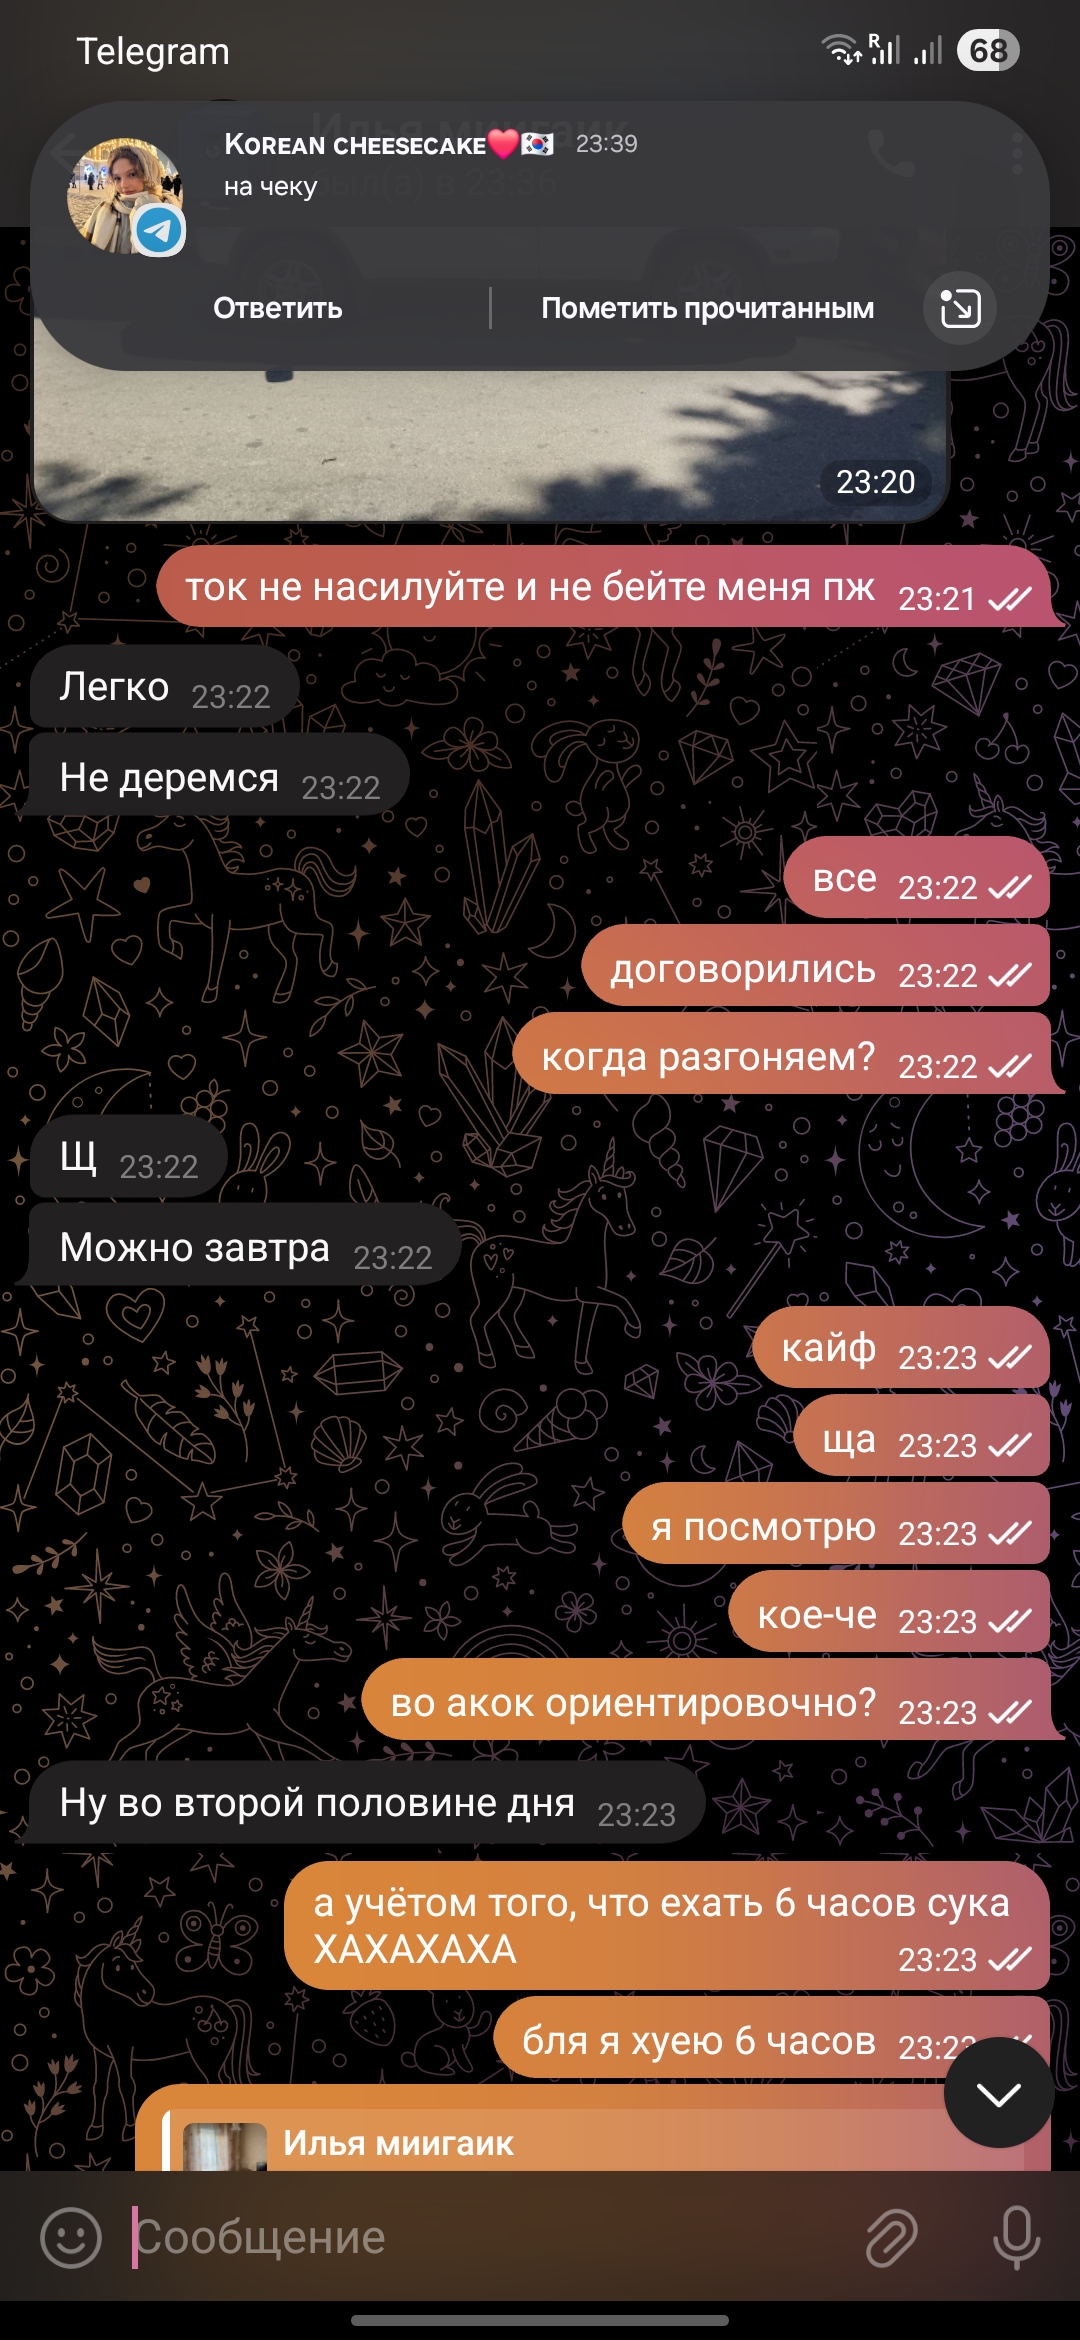
Task: Tap the emoji smiley icon
Action: pyautogui.click(x=71, y=2237)
